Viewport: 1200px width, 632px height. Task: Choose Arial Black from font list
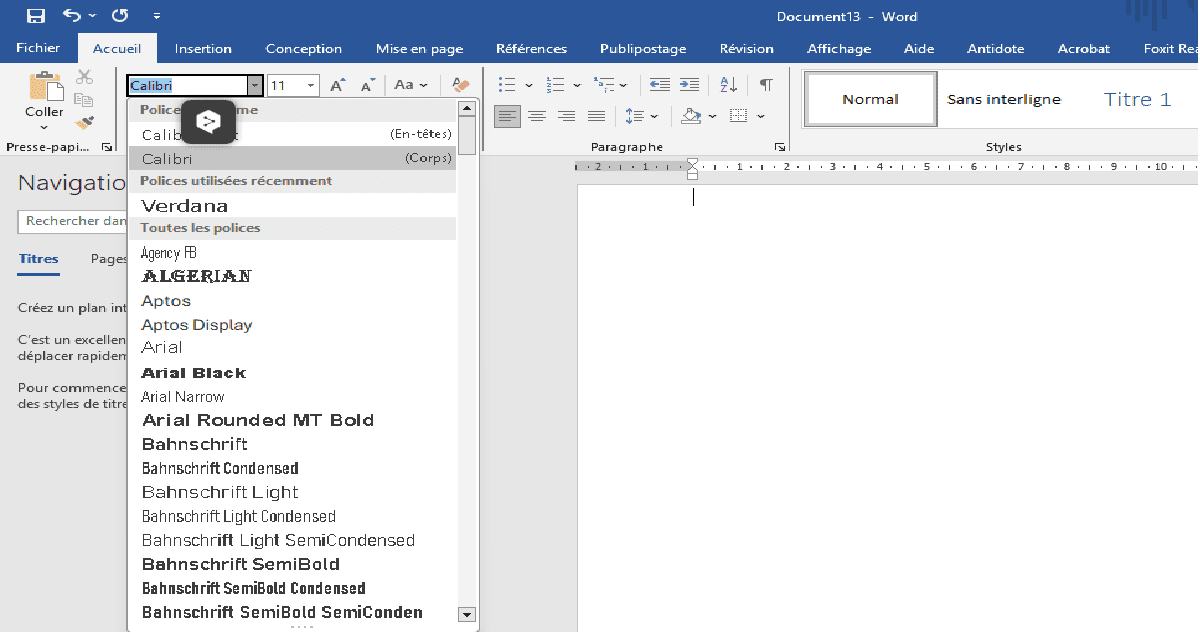[194, 373]
